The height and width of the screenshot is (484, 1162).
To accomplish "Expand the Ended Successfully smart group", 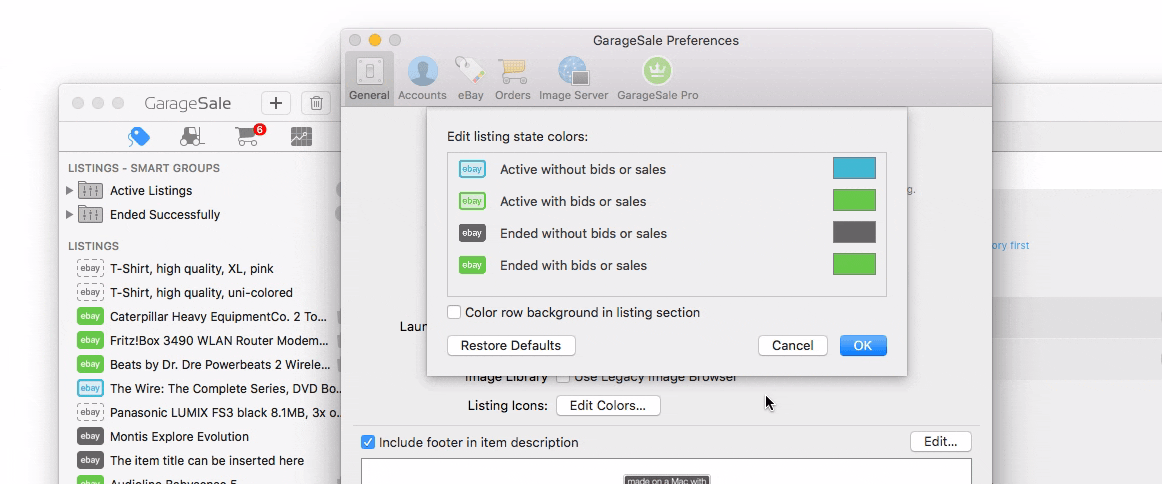I will 70,214.
